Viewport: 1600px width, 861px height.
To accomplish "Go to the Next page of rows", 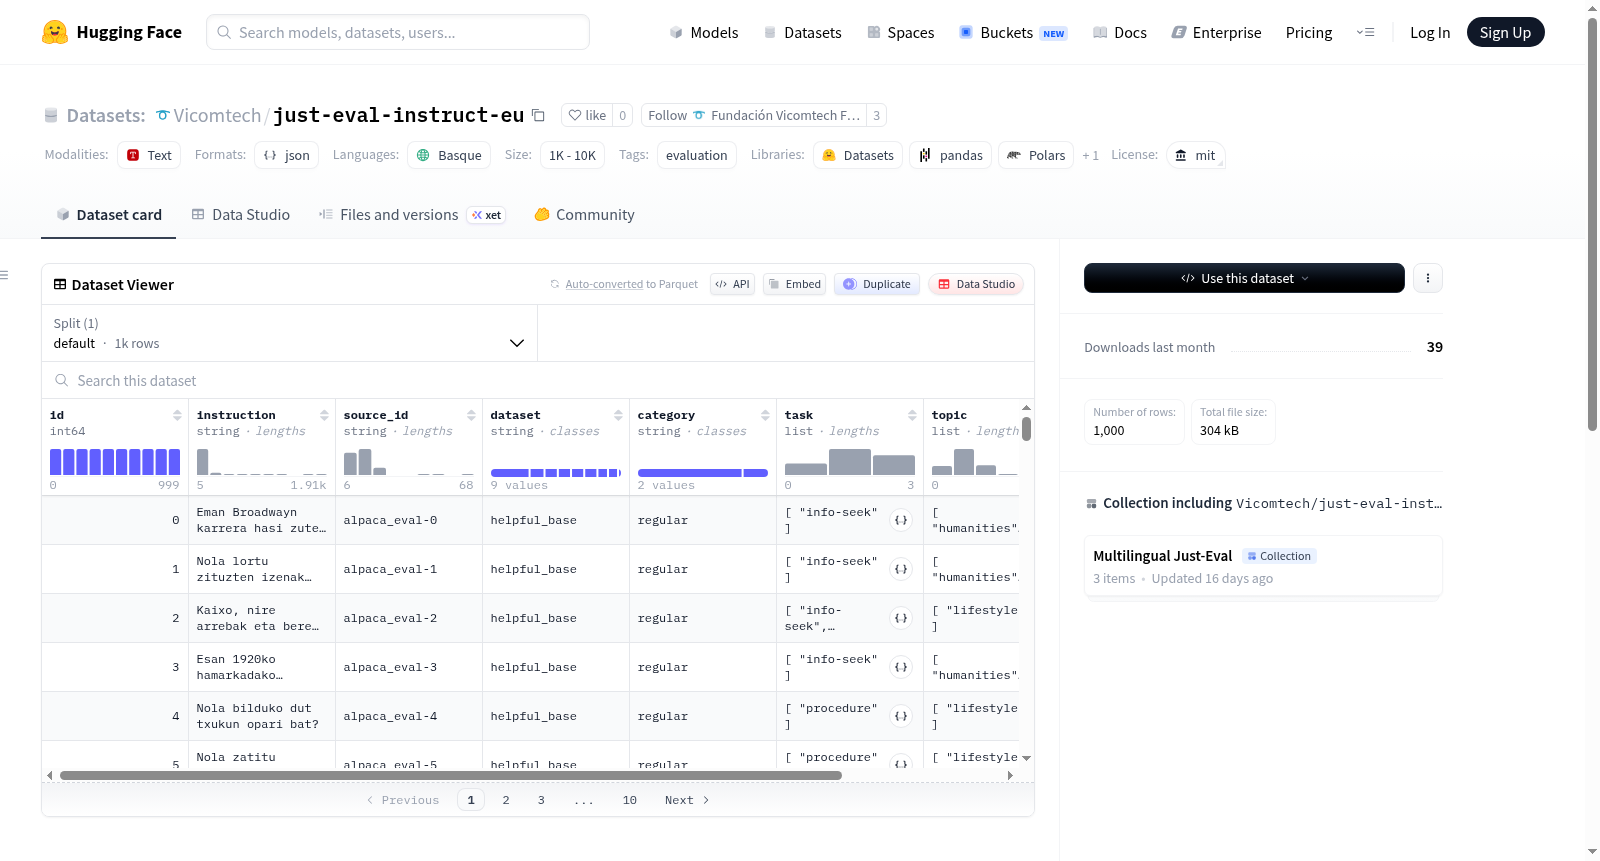I will point(687,800).
